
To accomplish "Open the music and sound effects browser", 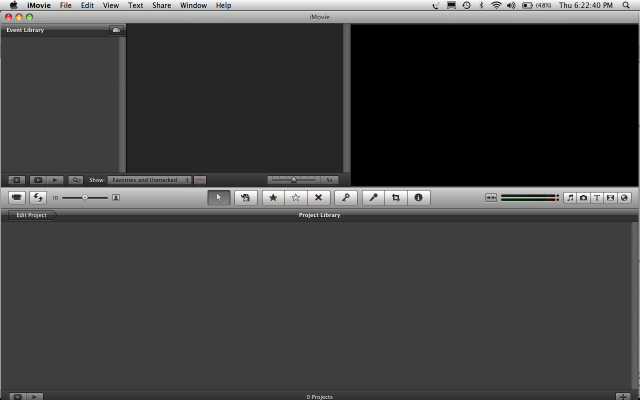I will (x=570, y=198).
